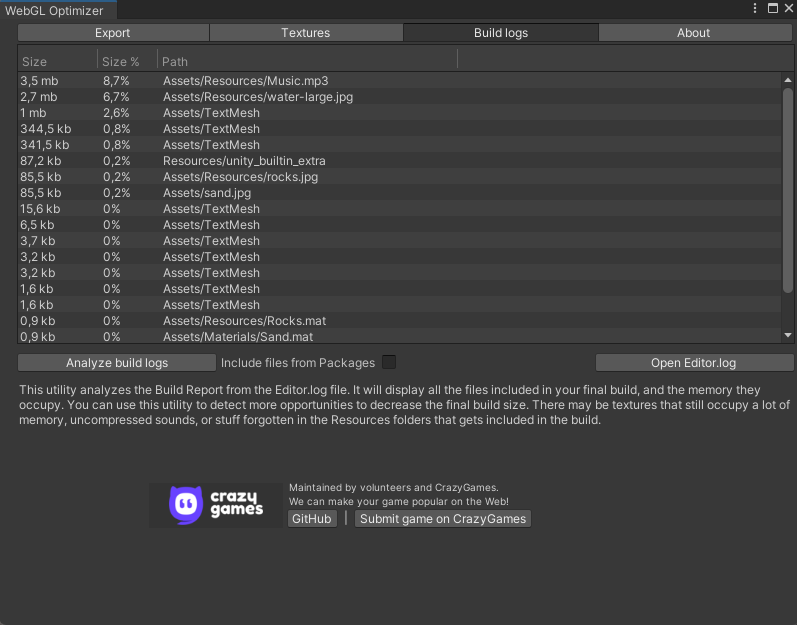This screenshot has width=797, height=625.
Task: Open Editor.log file button
Action: coord(694,363)
